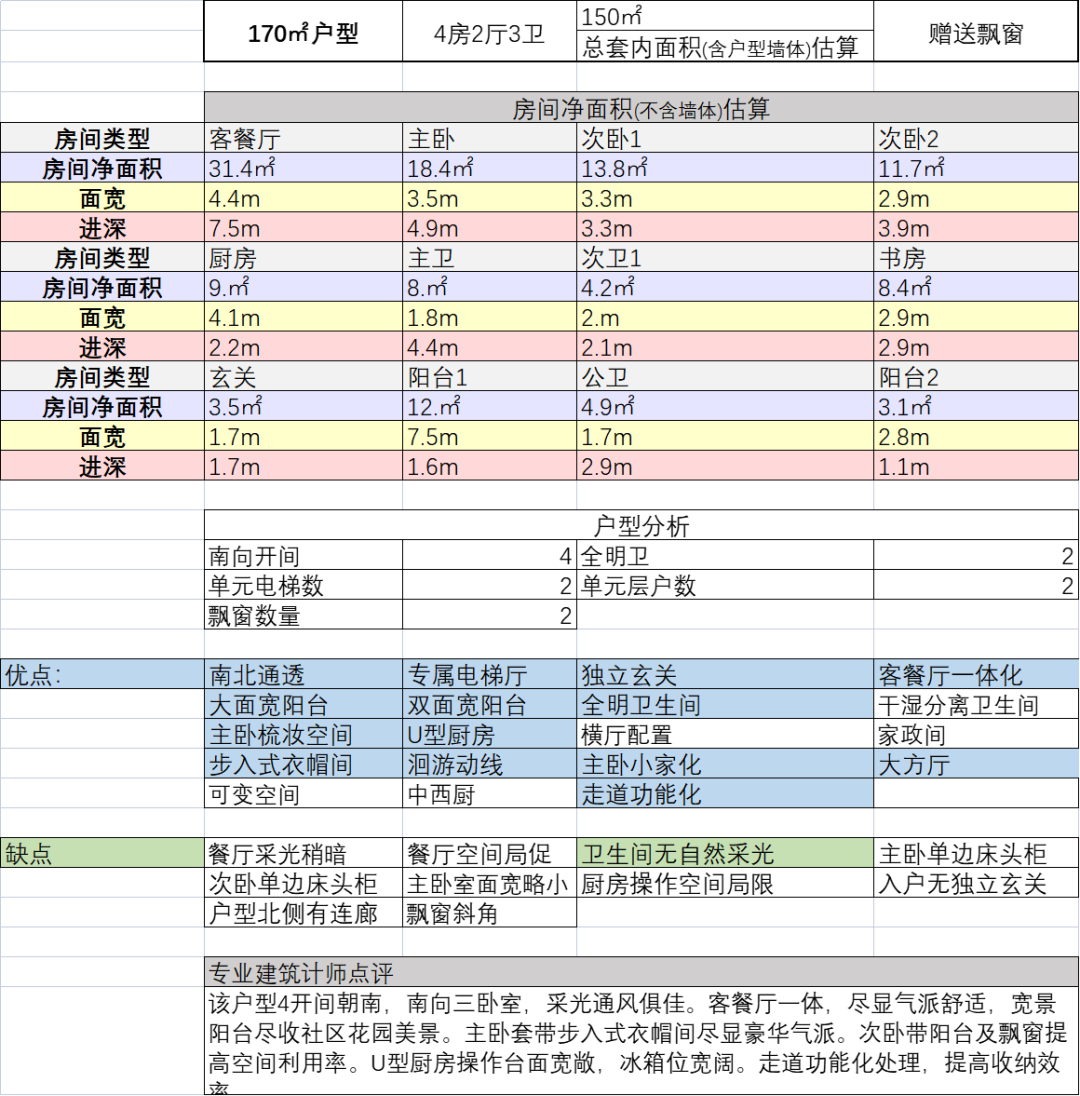Select the '南向开间' cell
The width and height of the screenshot is (1080, 1096).
(303, 556)
